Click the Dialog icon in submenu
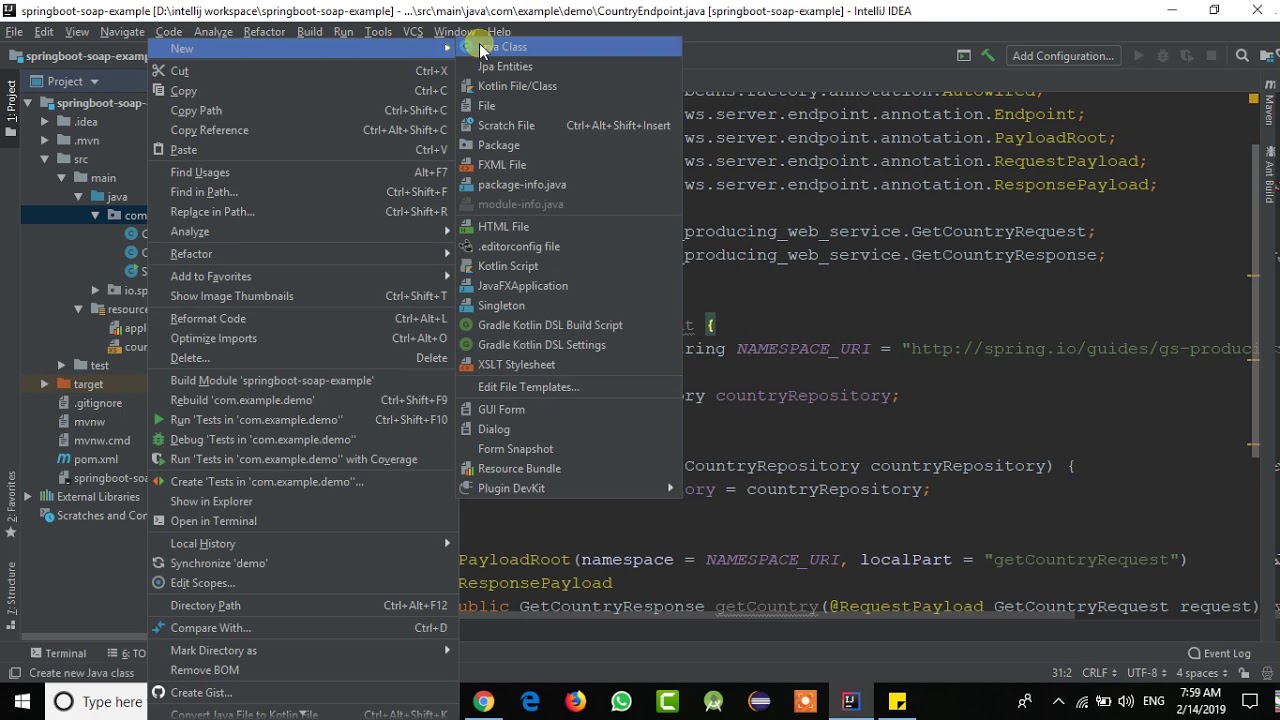 click(x=466, y=429)
